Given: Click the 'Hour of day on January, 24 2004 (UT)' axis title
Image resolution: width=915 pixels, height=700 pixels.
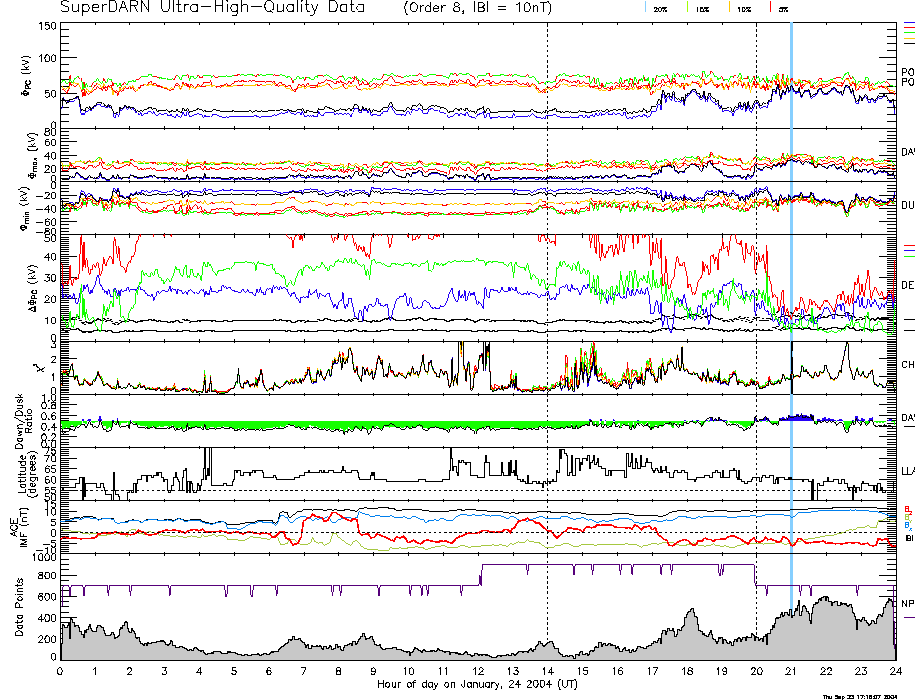Looking at the screenshot, I should click(477, 684).
